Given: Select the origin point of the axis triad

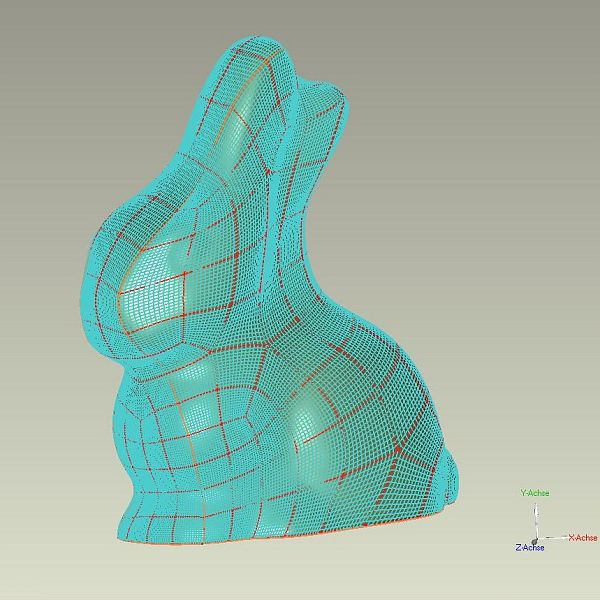Looking at the screenshot, I should tap(536, 539).
